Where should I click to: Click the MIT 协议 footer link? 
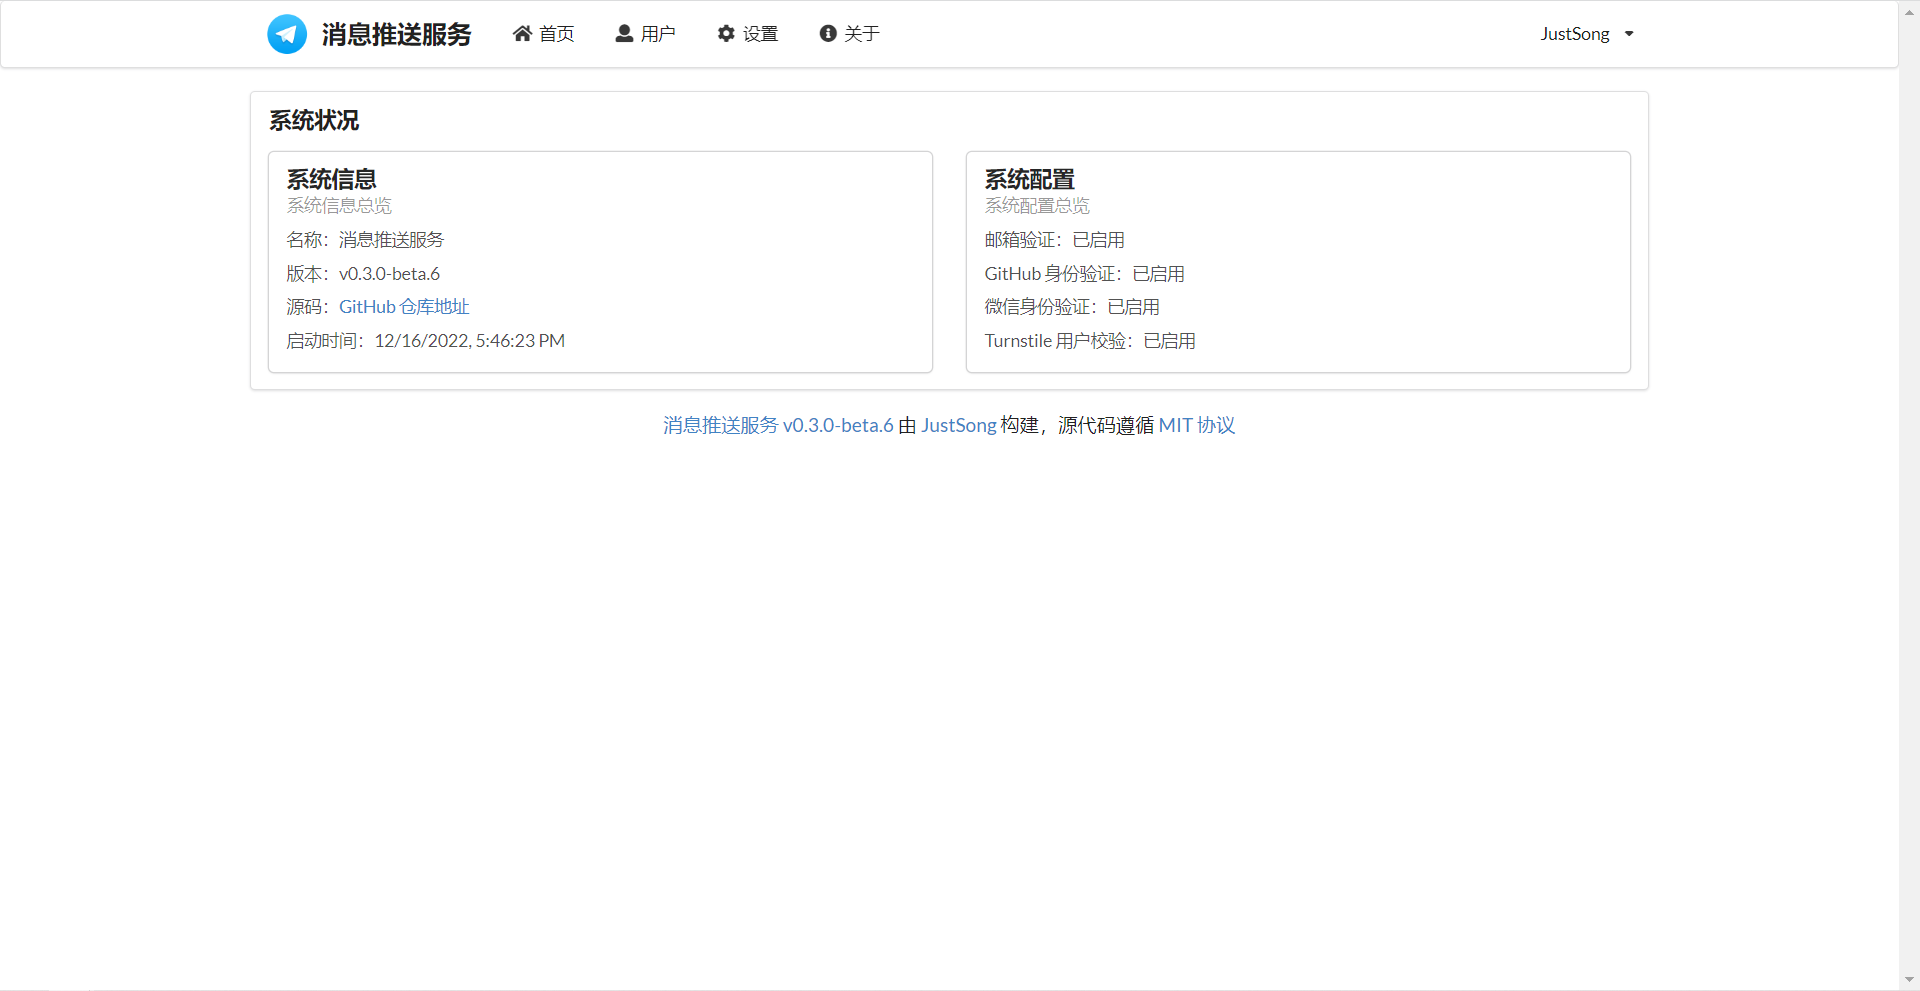click(1197, 425)
